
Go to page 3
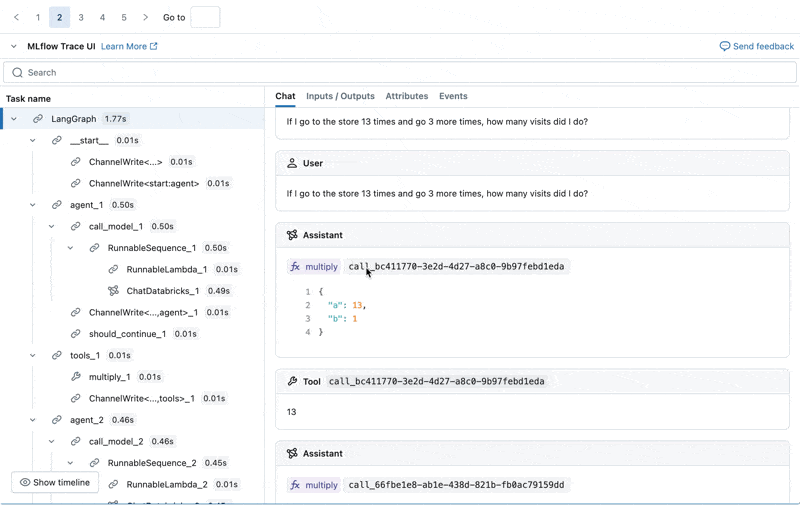pos(81,17)
